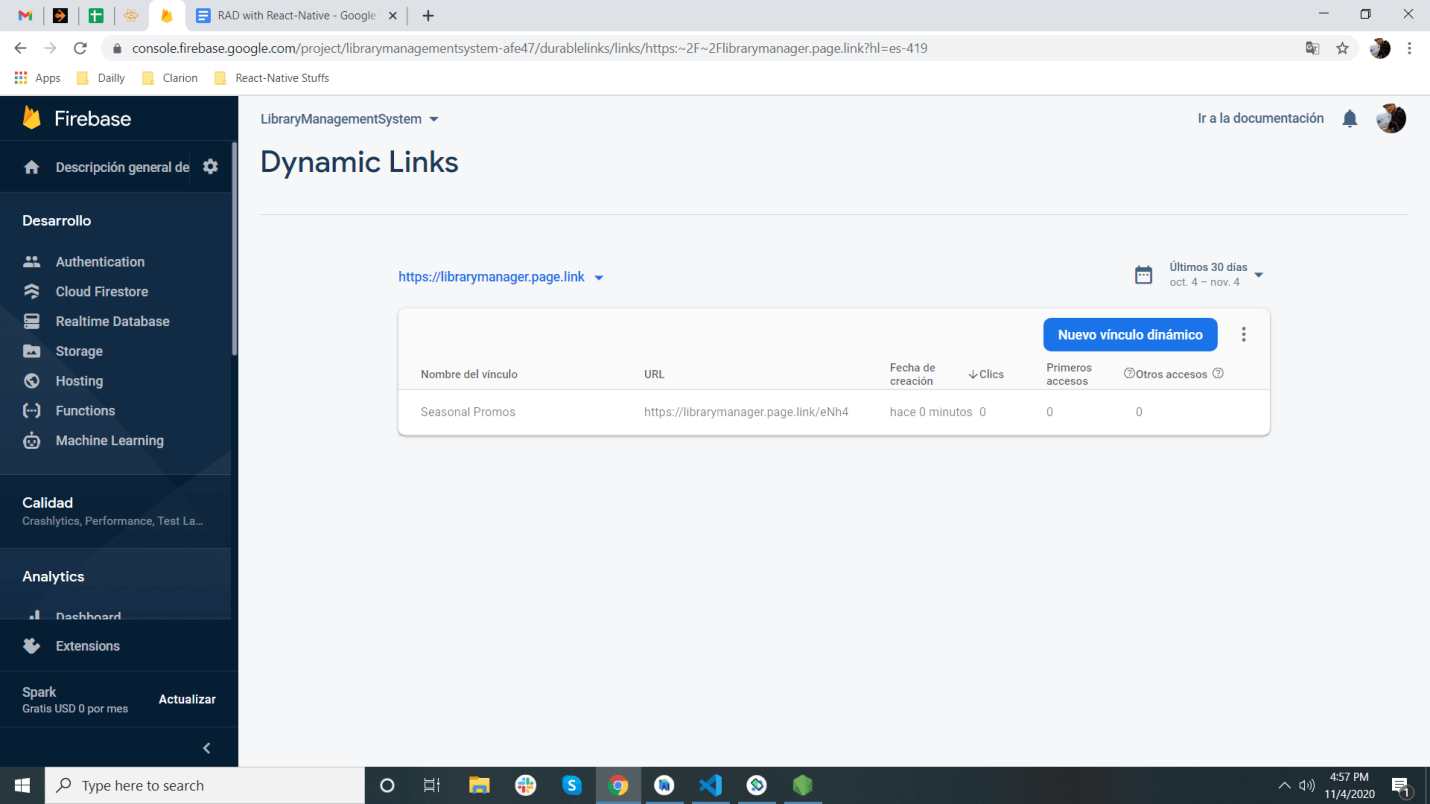Switch to RAD with React-Native tab
Image resolution: width=1430 pixels, height=804 pixels.
click(x=297, y=16)
